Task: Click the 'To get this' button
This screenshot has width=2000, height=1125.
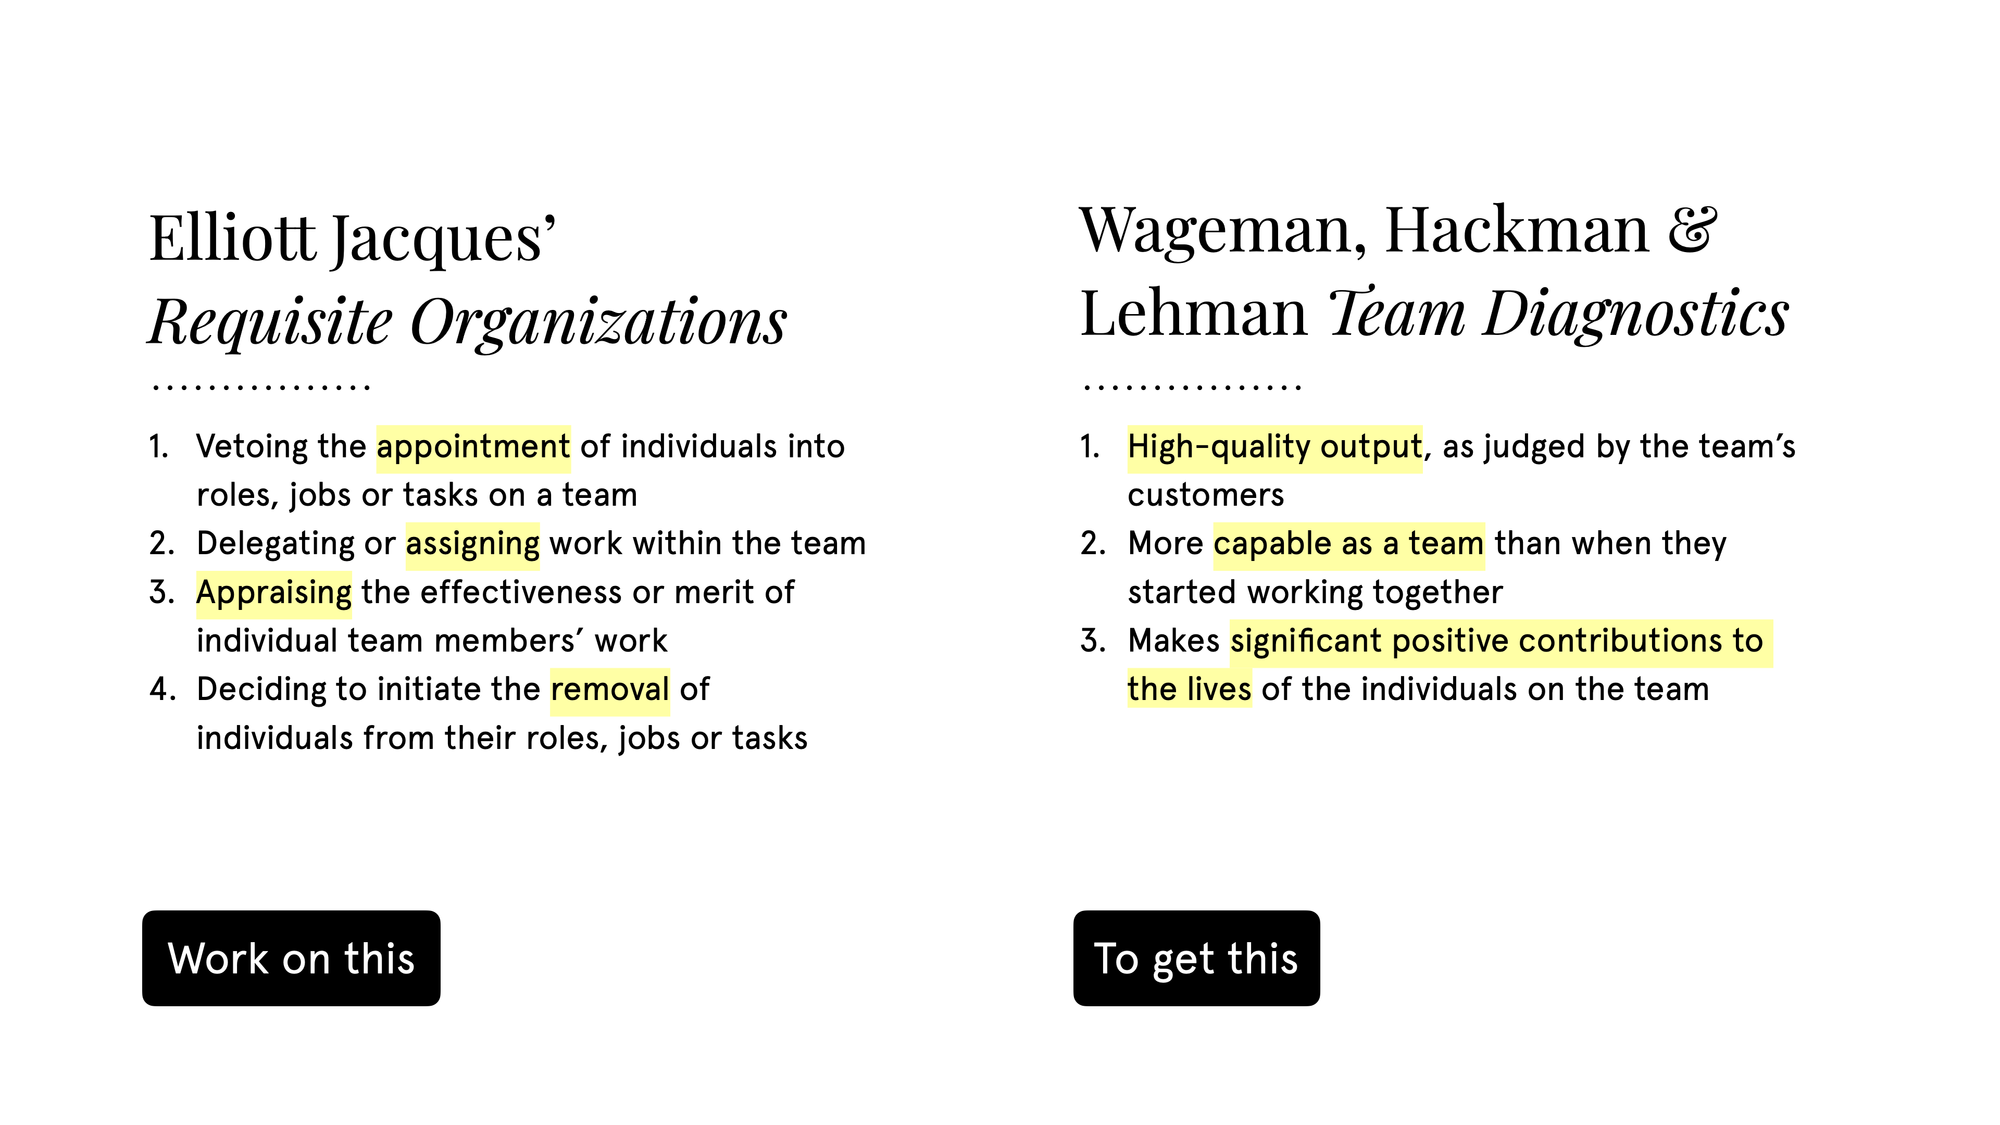Action: tap(1196, 957)
